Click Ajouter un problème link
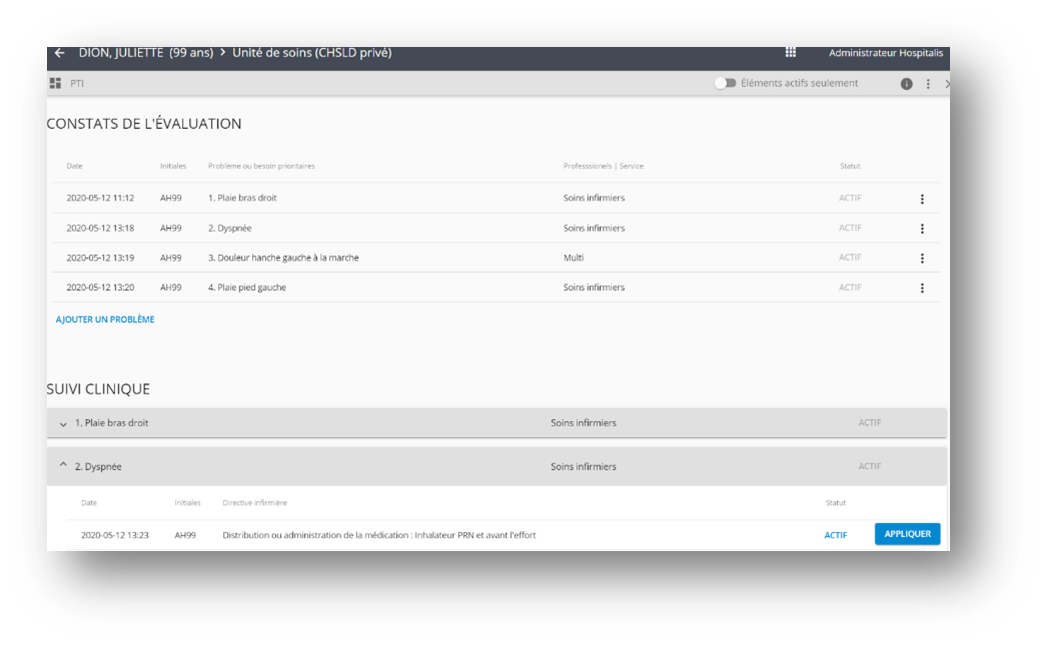Screen dimensions: 1045x646 (105, 320)
